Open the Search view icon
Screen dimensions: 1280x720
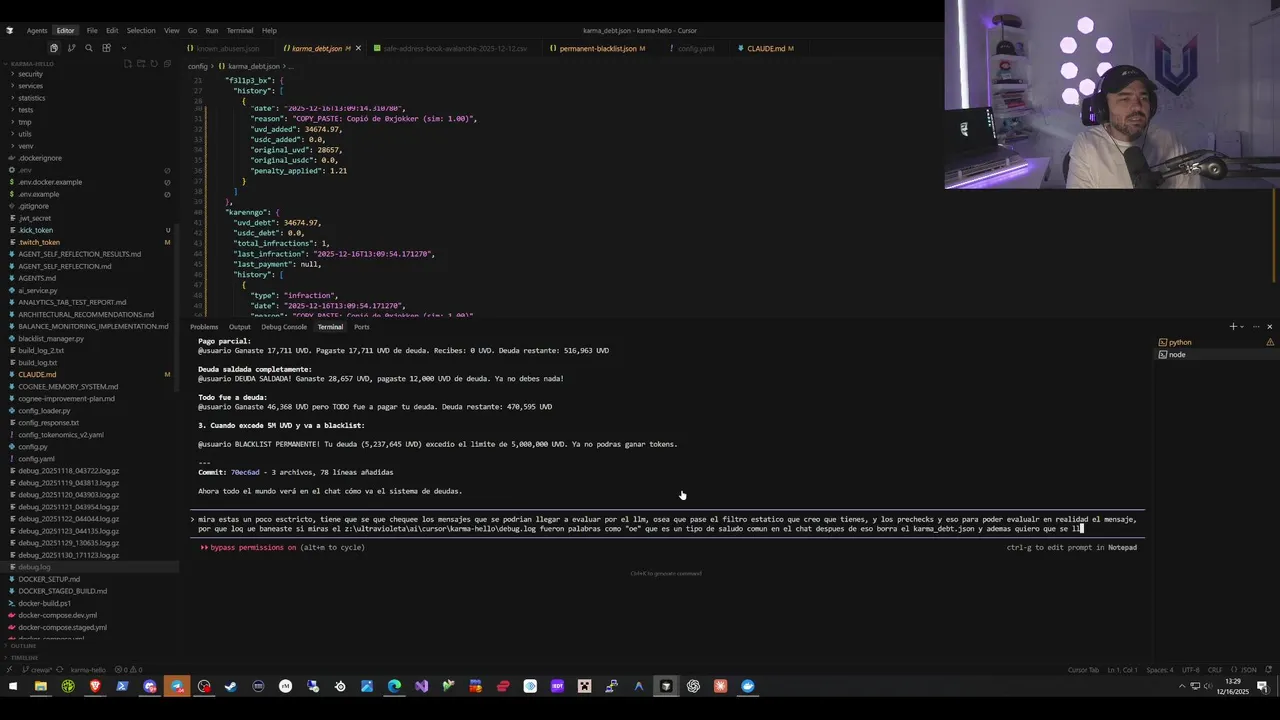click(89, 48)
